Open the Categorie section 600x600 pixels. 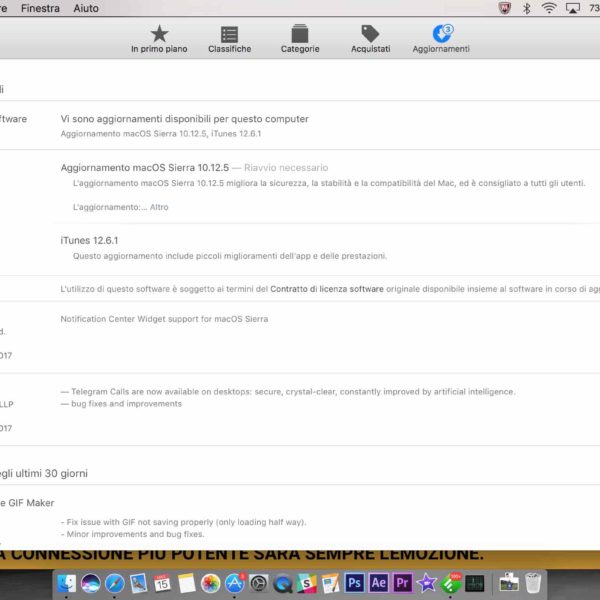click(x=300, y=39)
